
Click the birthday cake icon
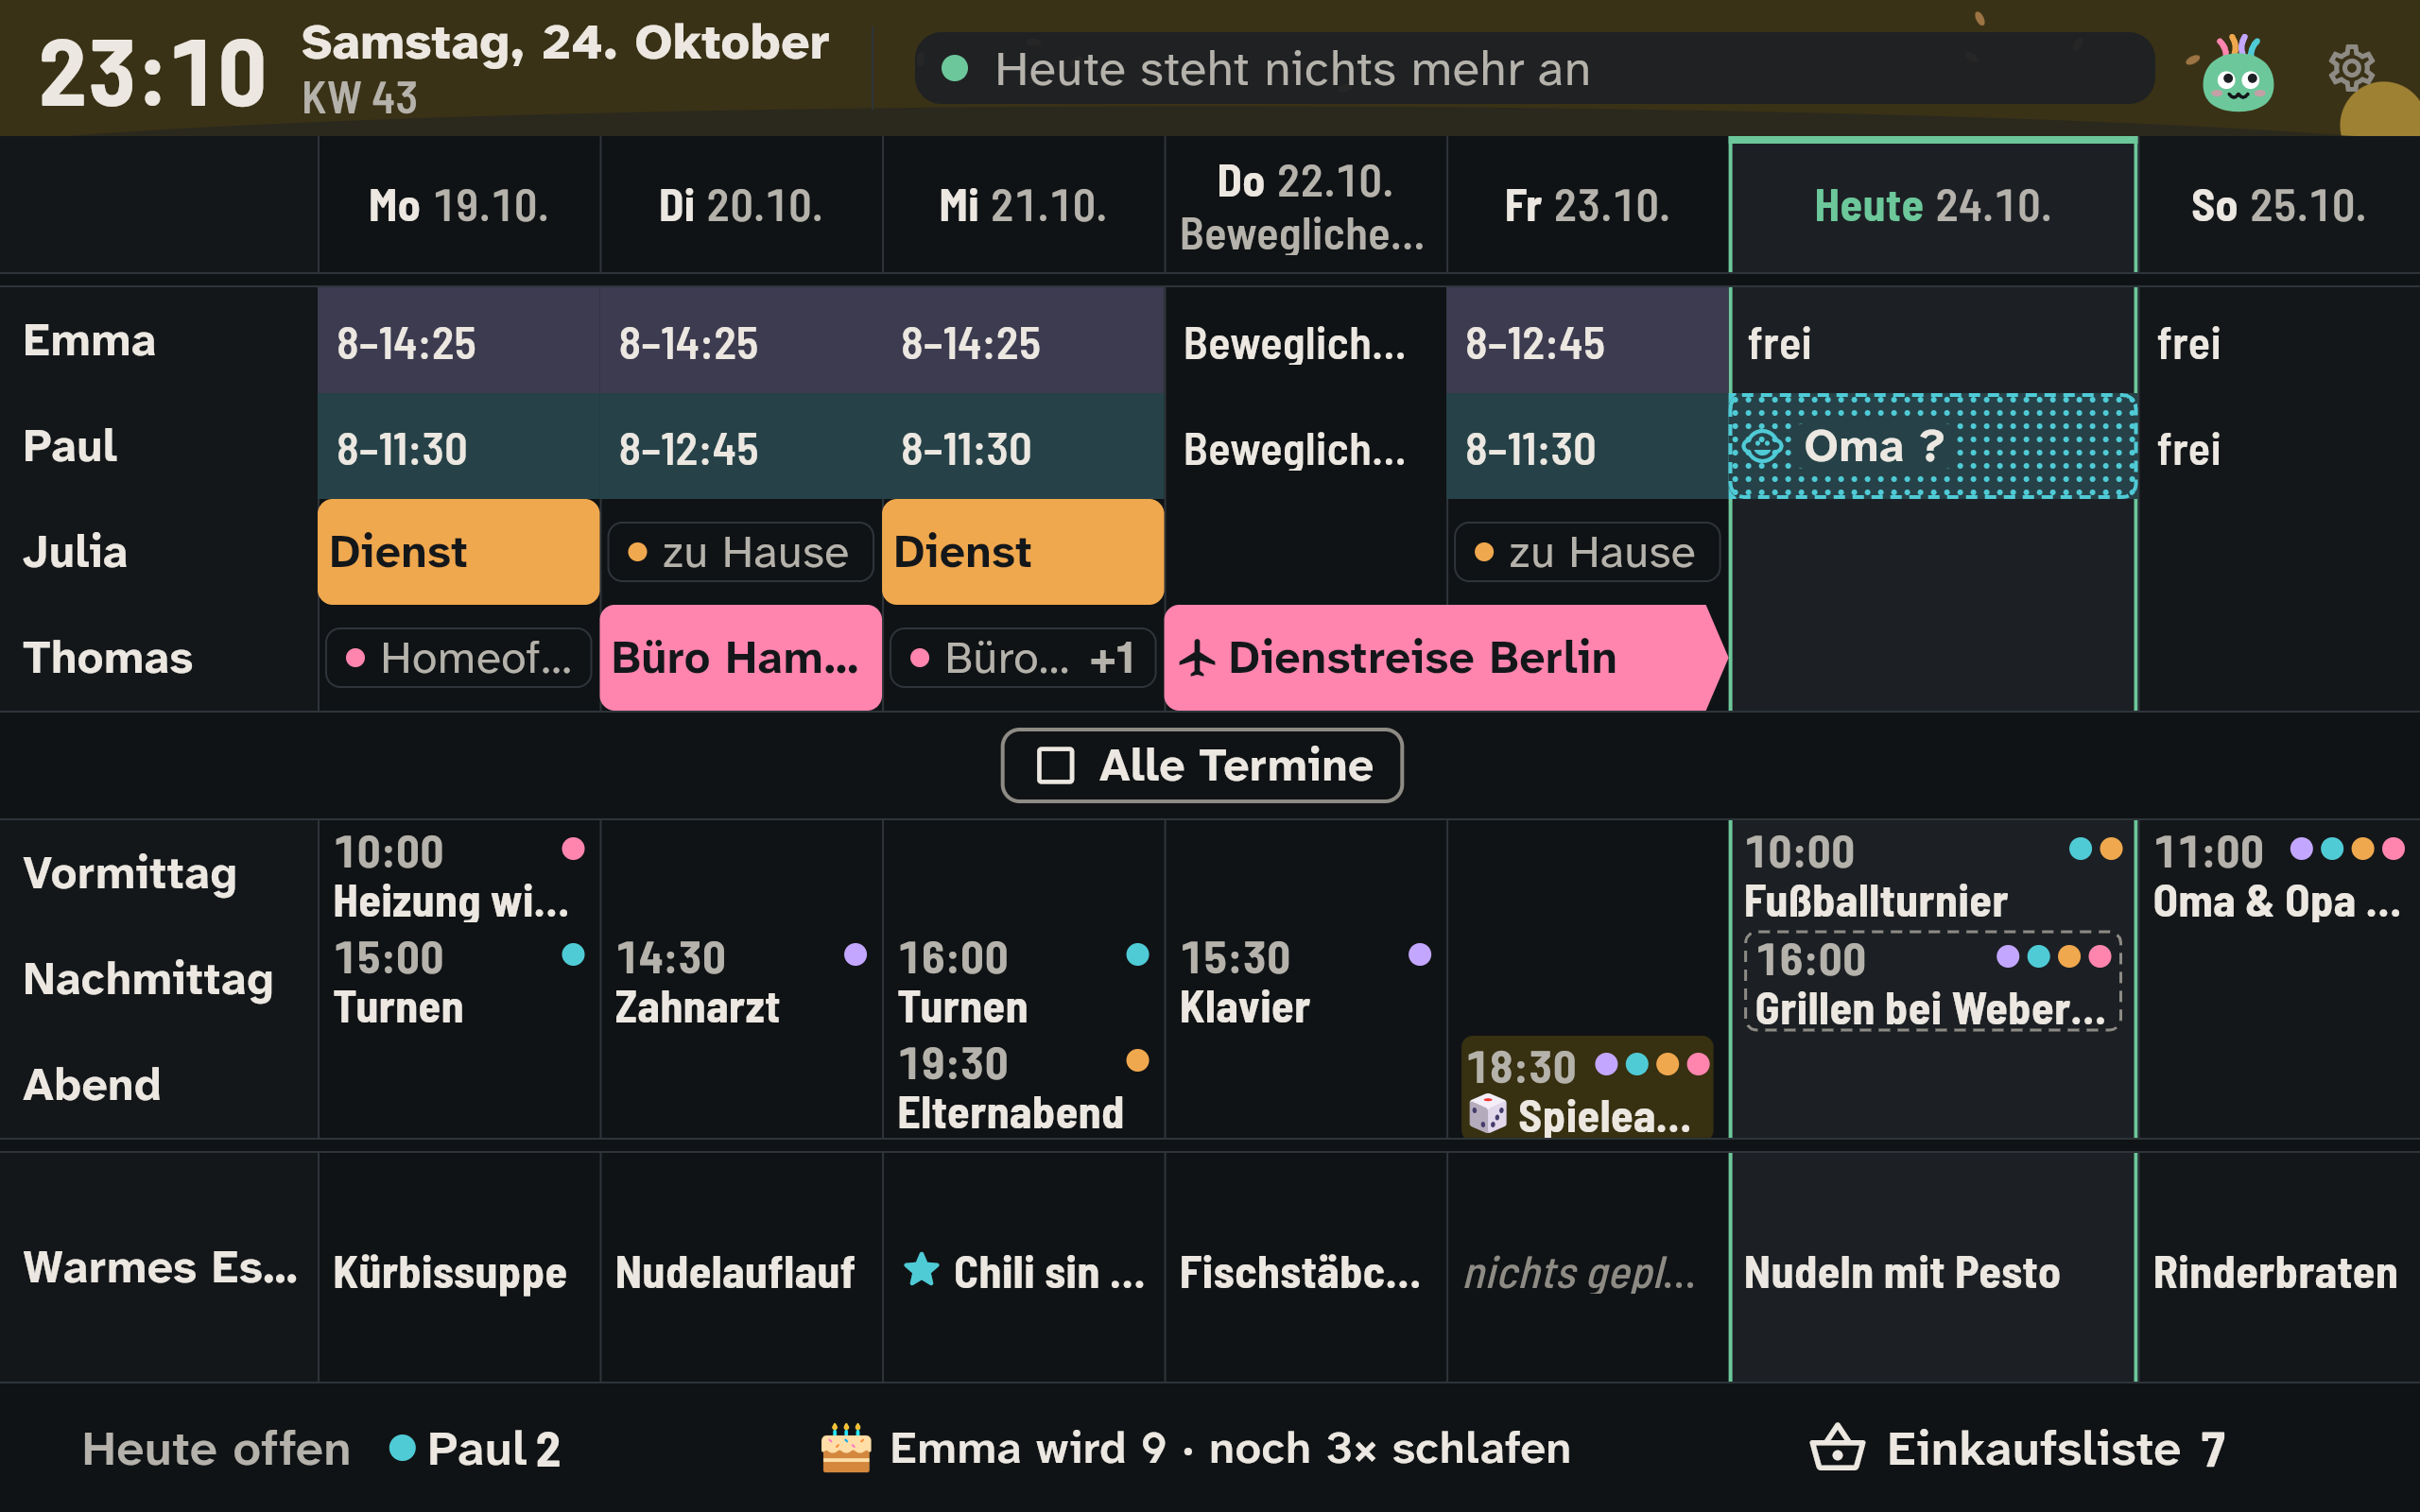point(846,1448)
